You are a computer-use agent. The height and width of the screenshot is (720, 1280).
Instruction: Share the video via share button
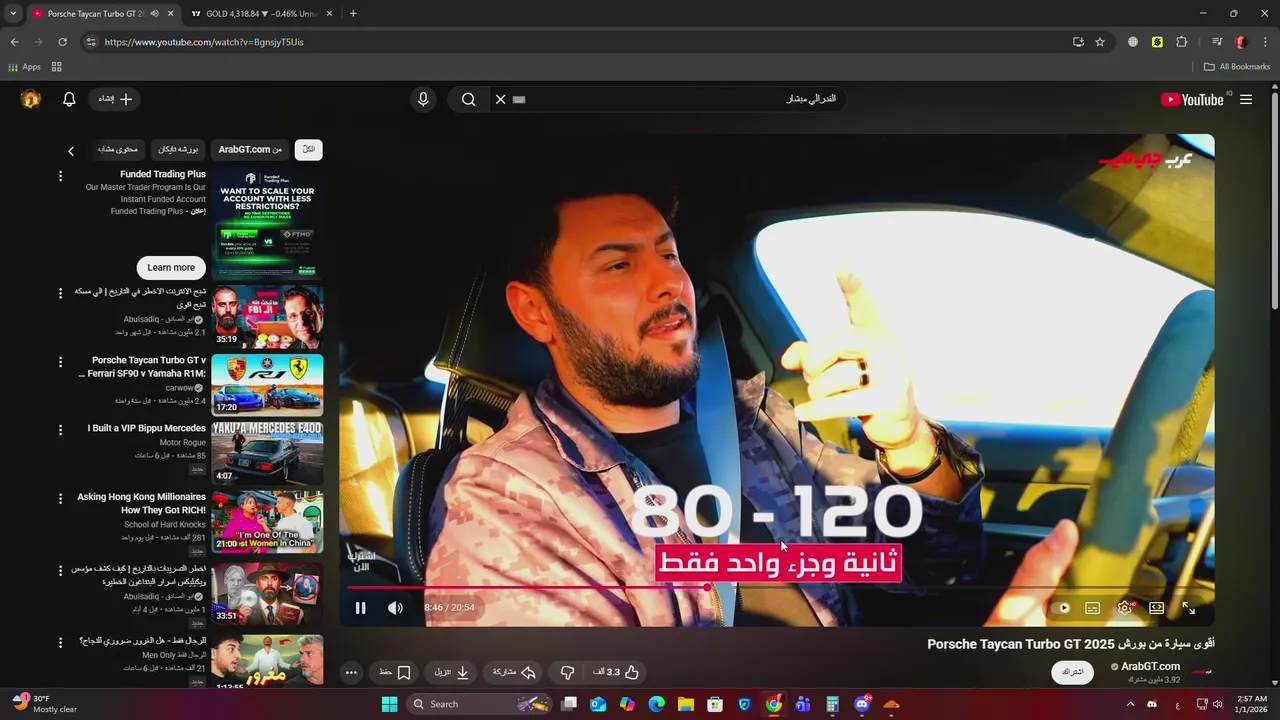point(514,672)
